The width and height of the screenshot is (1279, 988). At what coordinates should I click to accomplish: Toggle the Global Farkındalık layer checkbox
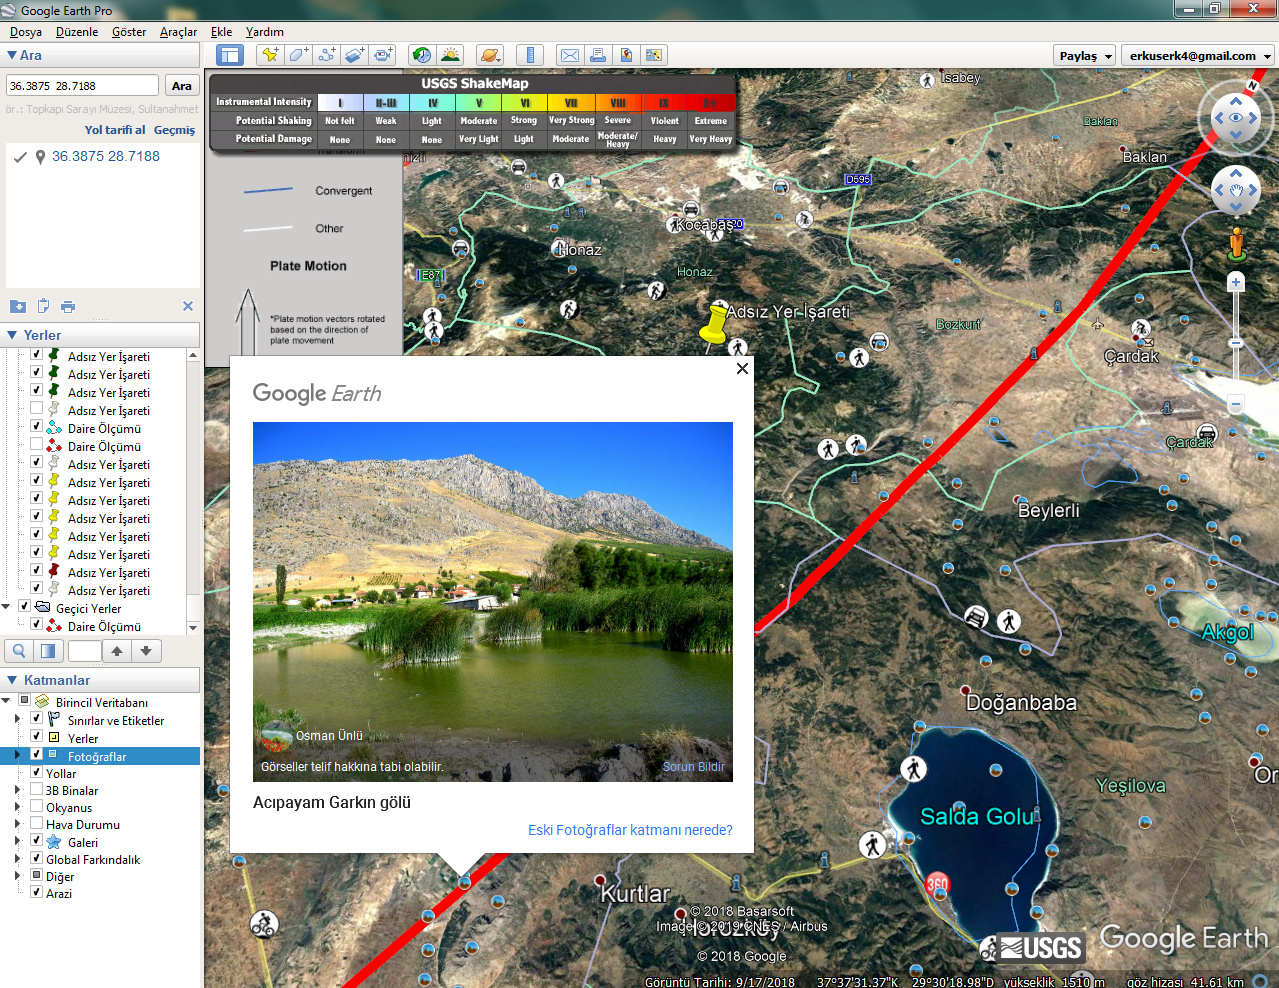pos(36,857)
